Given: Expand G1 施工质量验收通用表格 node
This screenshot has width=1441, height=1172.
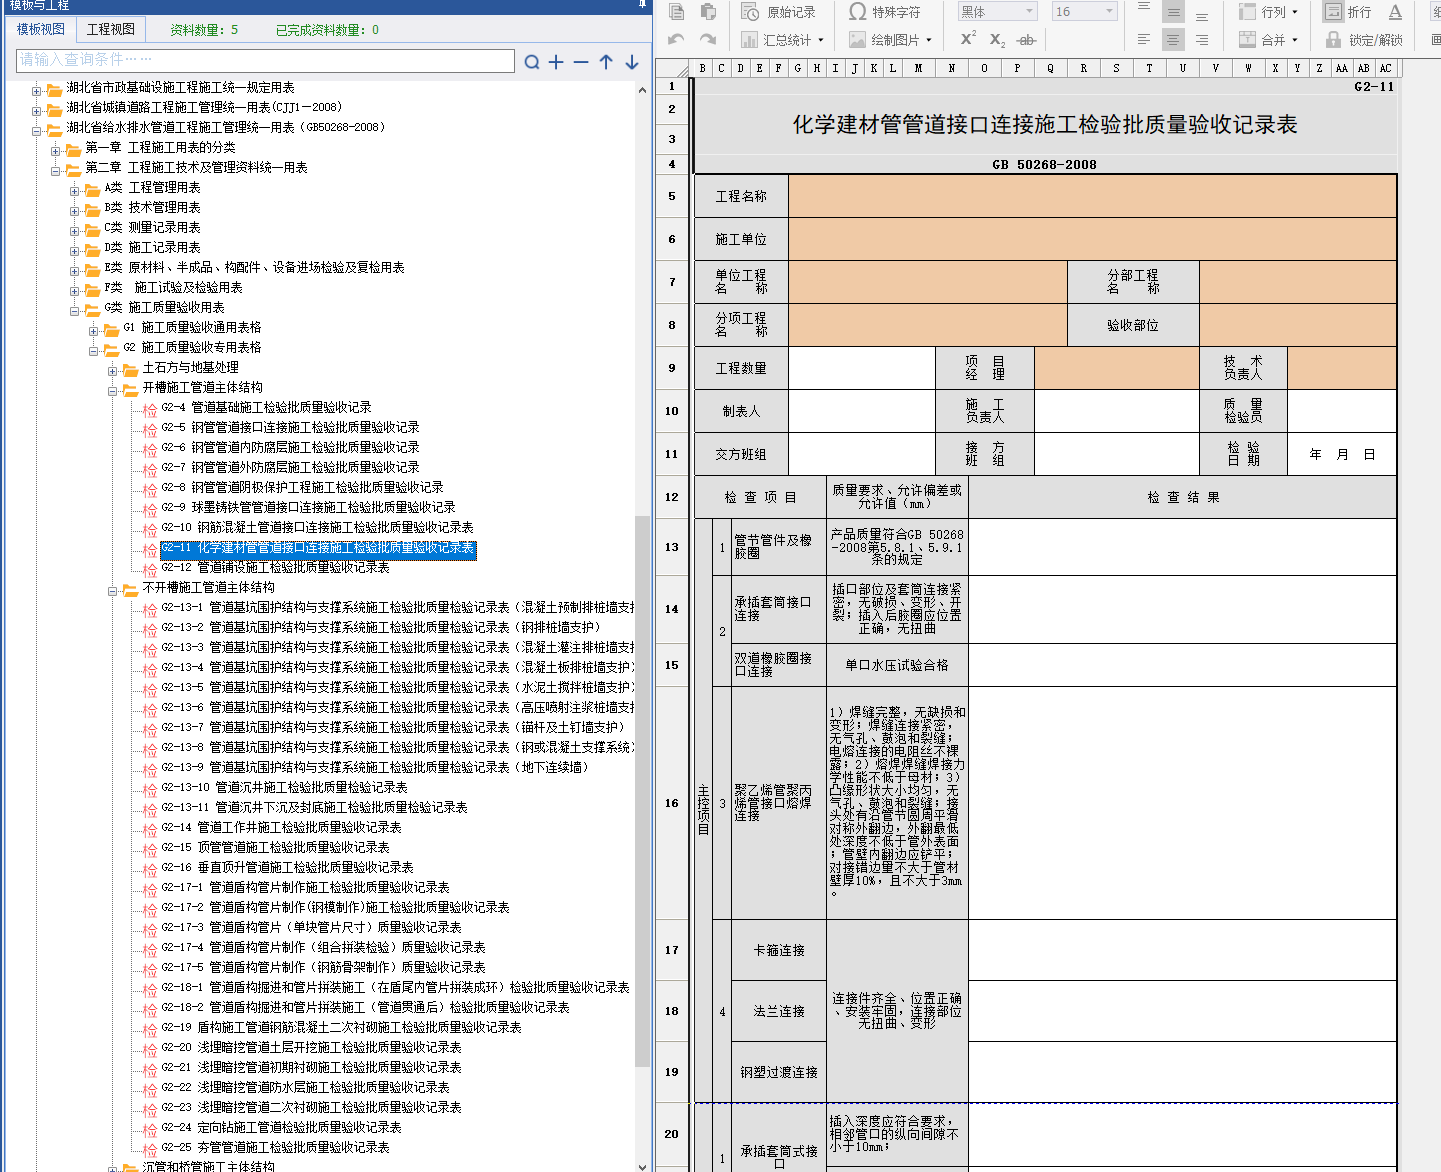Looking at the screenshot, I should point(94,330).
